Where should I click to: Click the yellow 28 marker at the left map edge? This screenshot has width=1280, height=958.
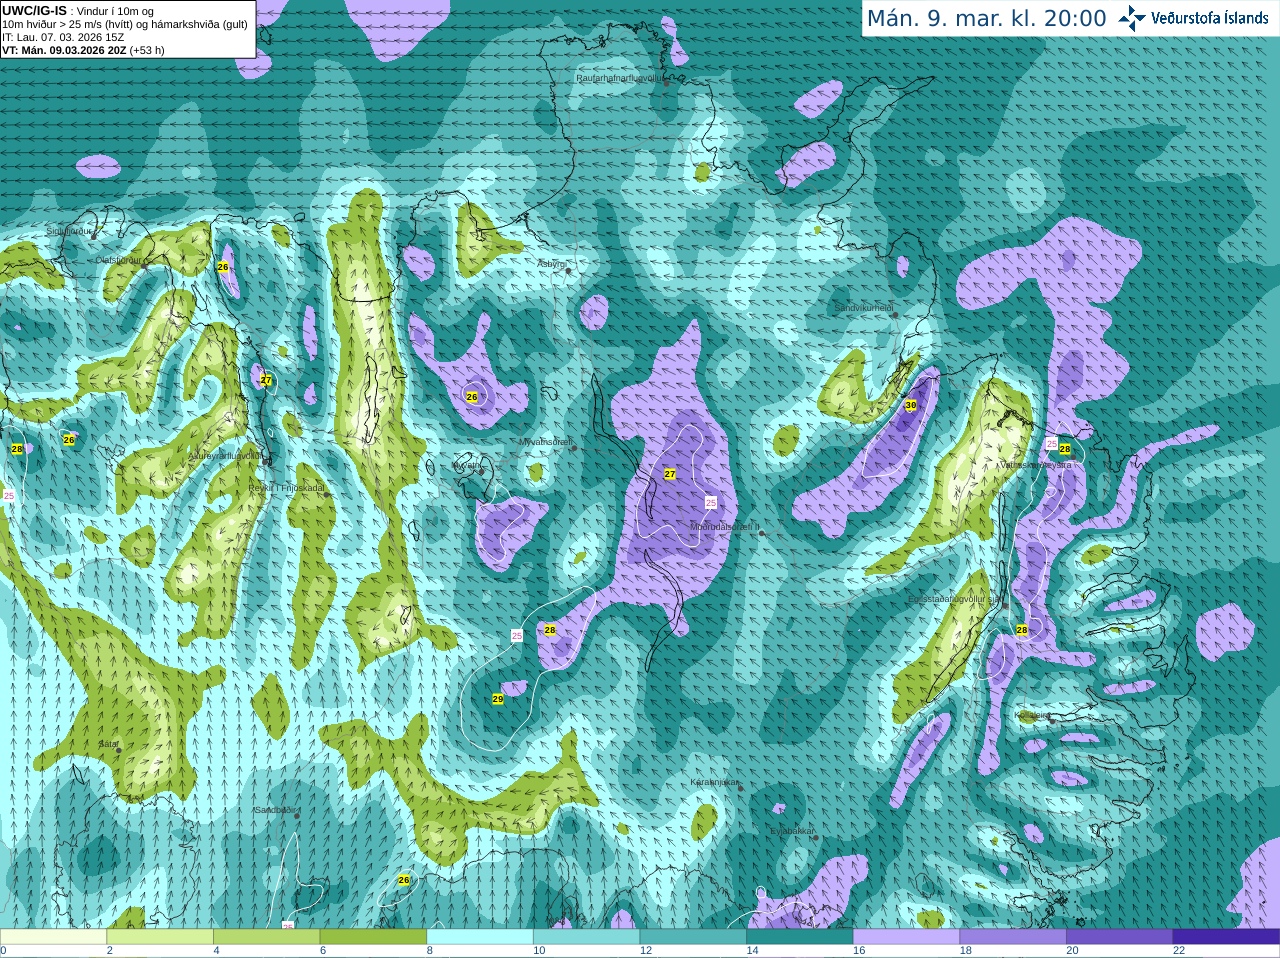click(17, 450)
